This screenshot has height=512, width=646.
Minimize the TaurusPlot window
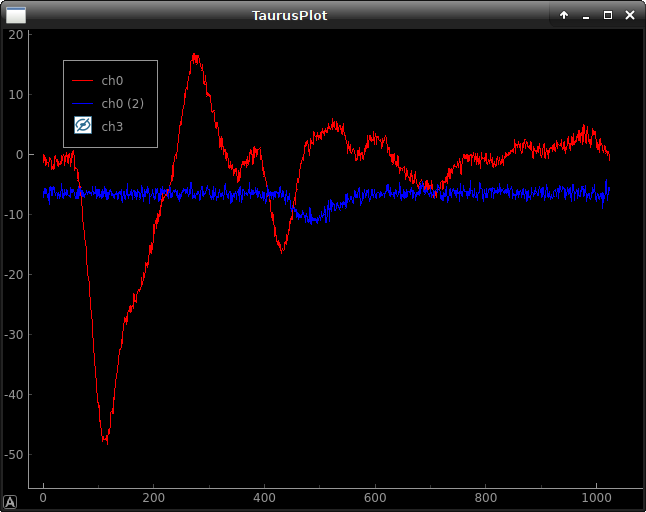click(586, 15)
